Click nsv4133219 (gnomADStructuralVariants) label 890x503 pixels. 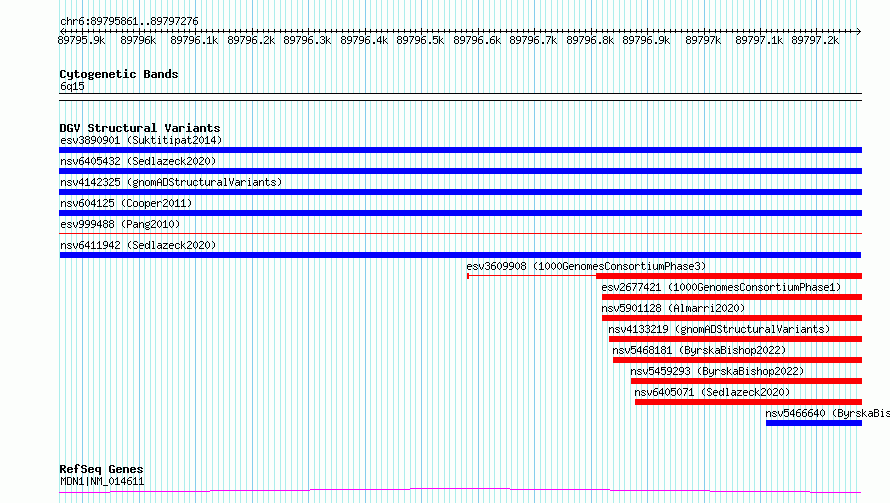click(x=719, y=329)
